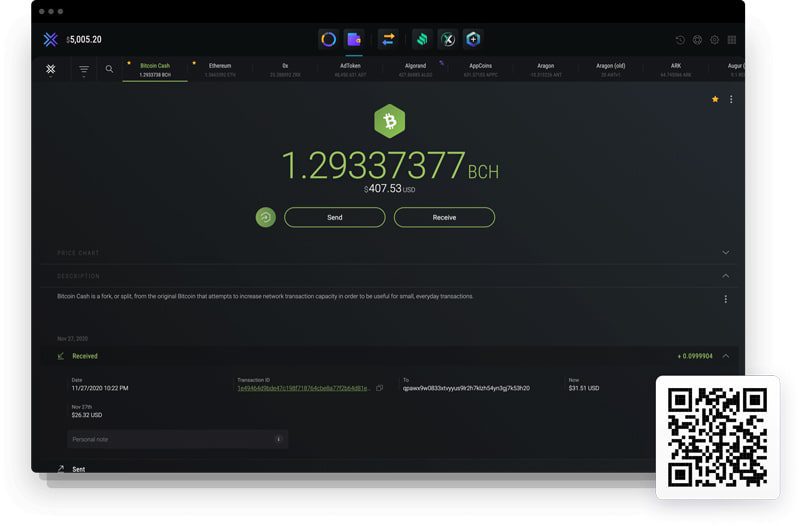Select the Bitcoin Cash asset tab
Screen dimensions: 800x526
(155, 70)
